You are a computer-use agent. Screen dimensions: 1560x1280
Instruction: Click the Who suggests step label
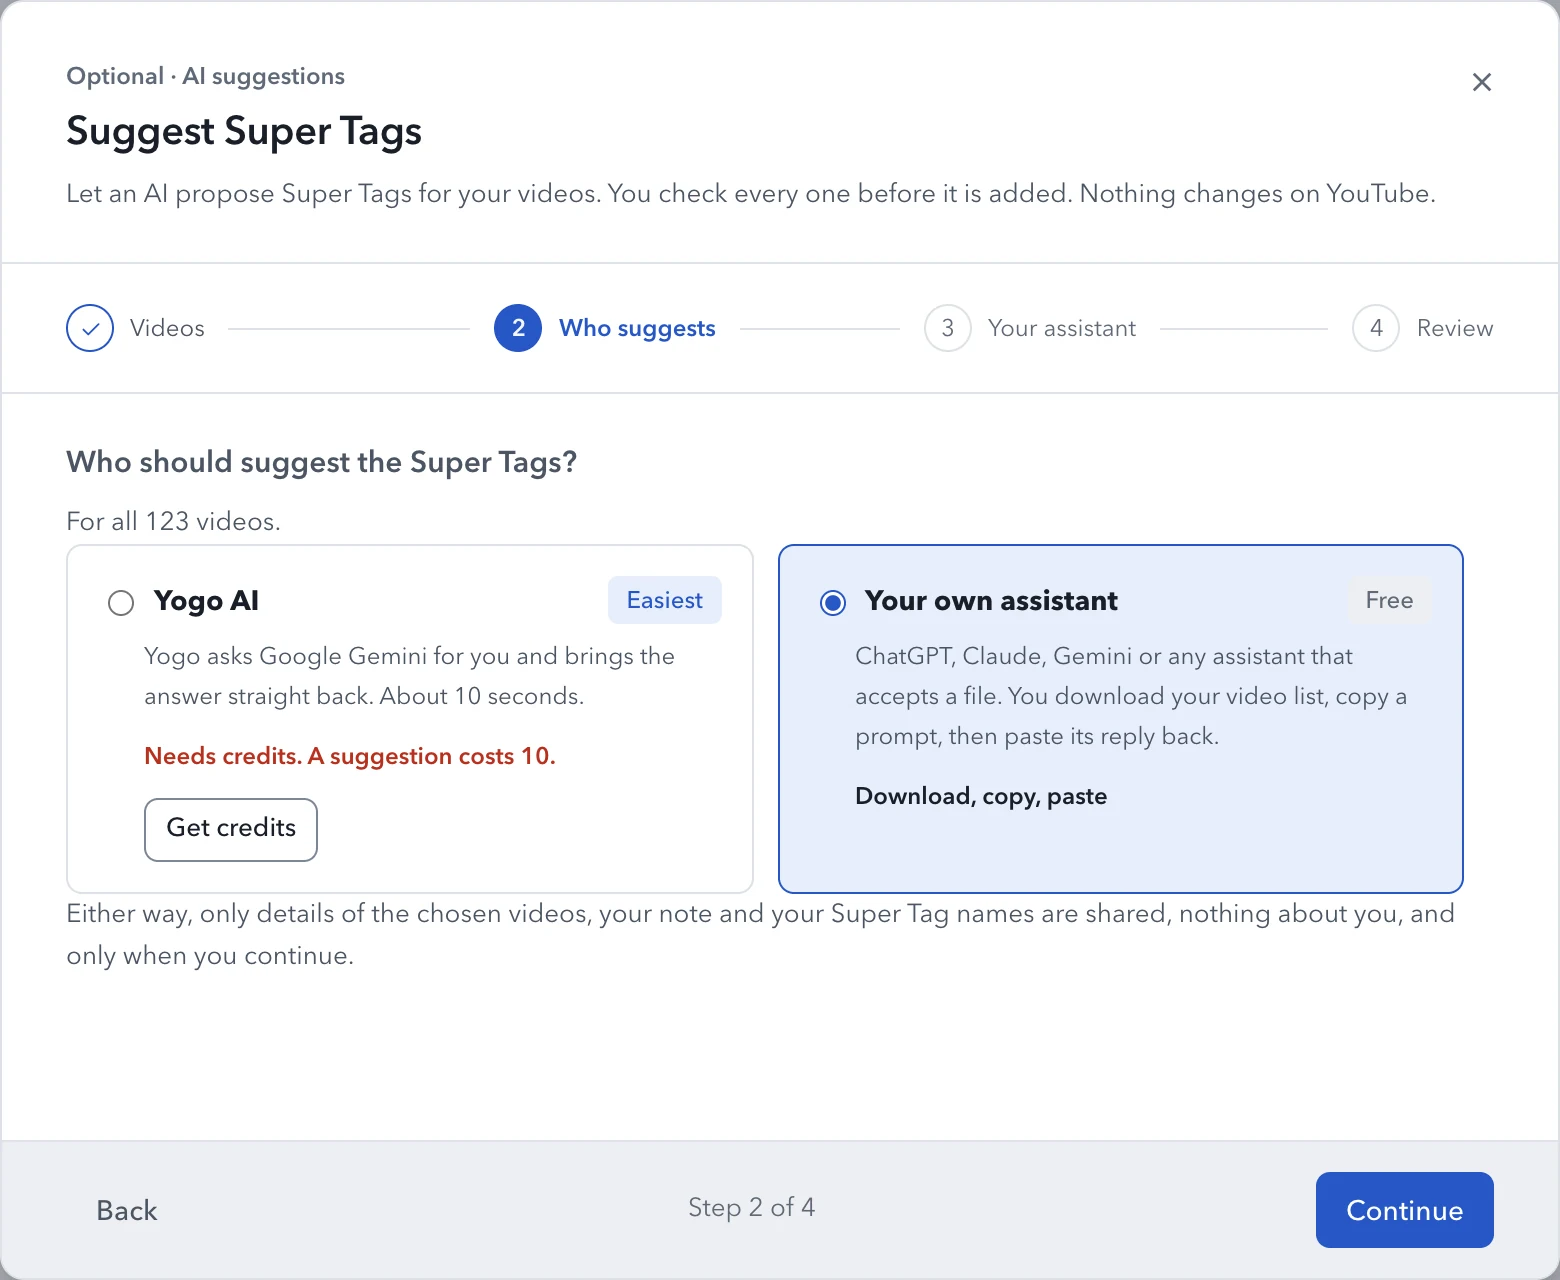tap(637, 328)
